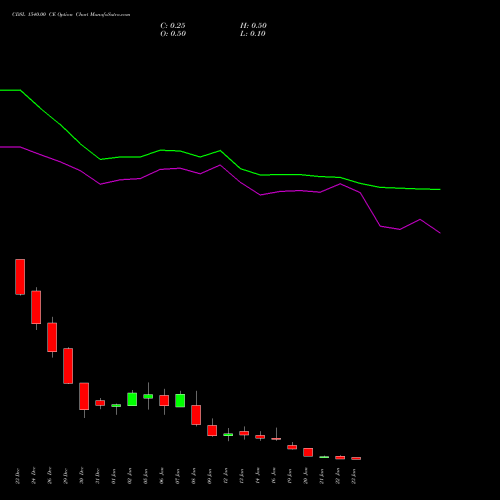Click the 30 Dec date label
Screen dimensions: 500x500
82,476
